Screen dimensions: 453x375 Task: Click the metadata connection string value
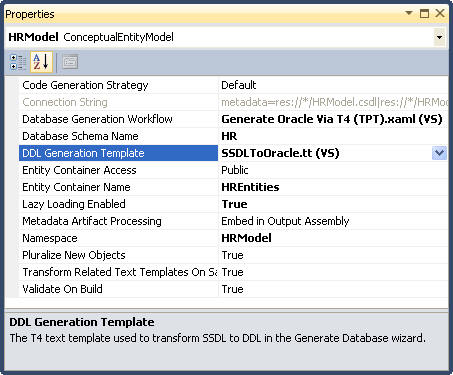tap(334, 102)
